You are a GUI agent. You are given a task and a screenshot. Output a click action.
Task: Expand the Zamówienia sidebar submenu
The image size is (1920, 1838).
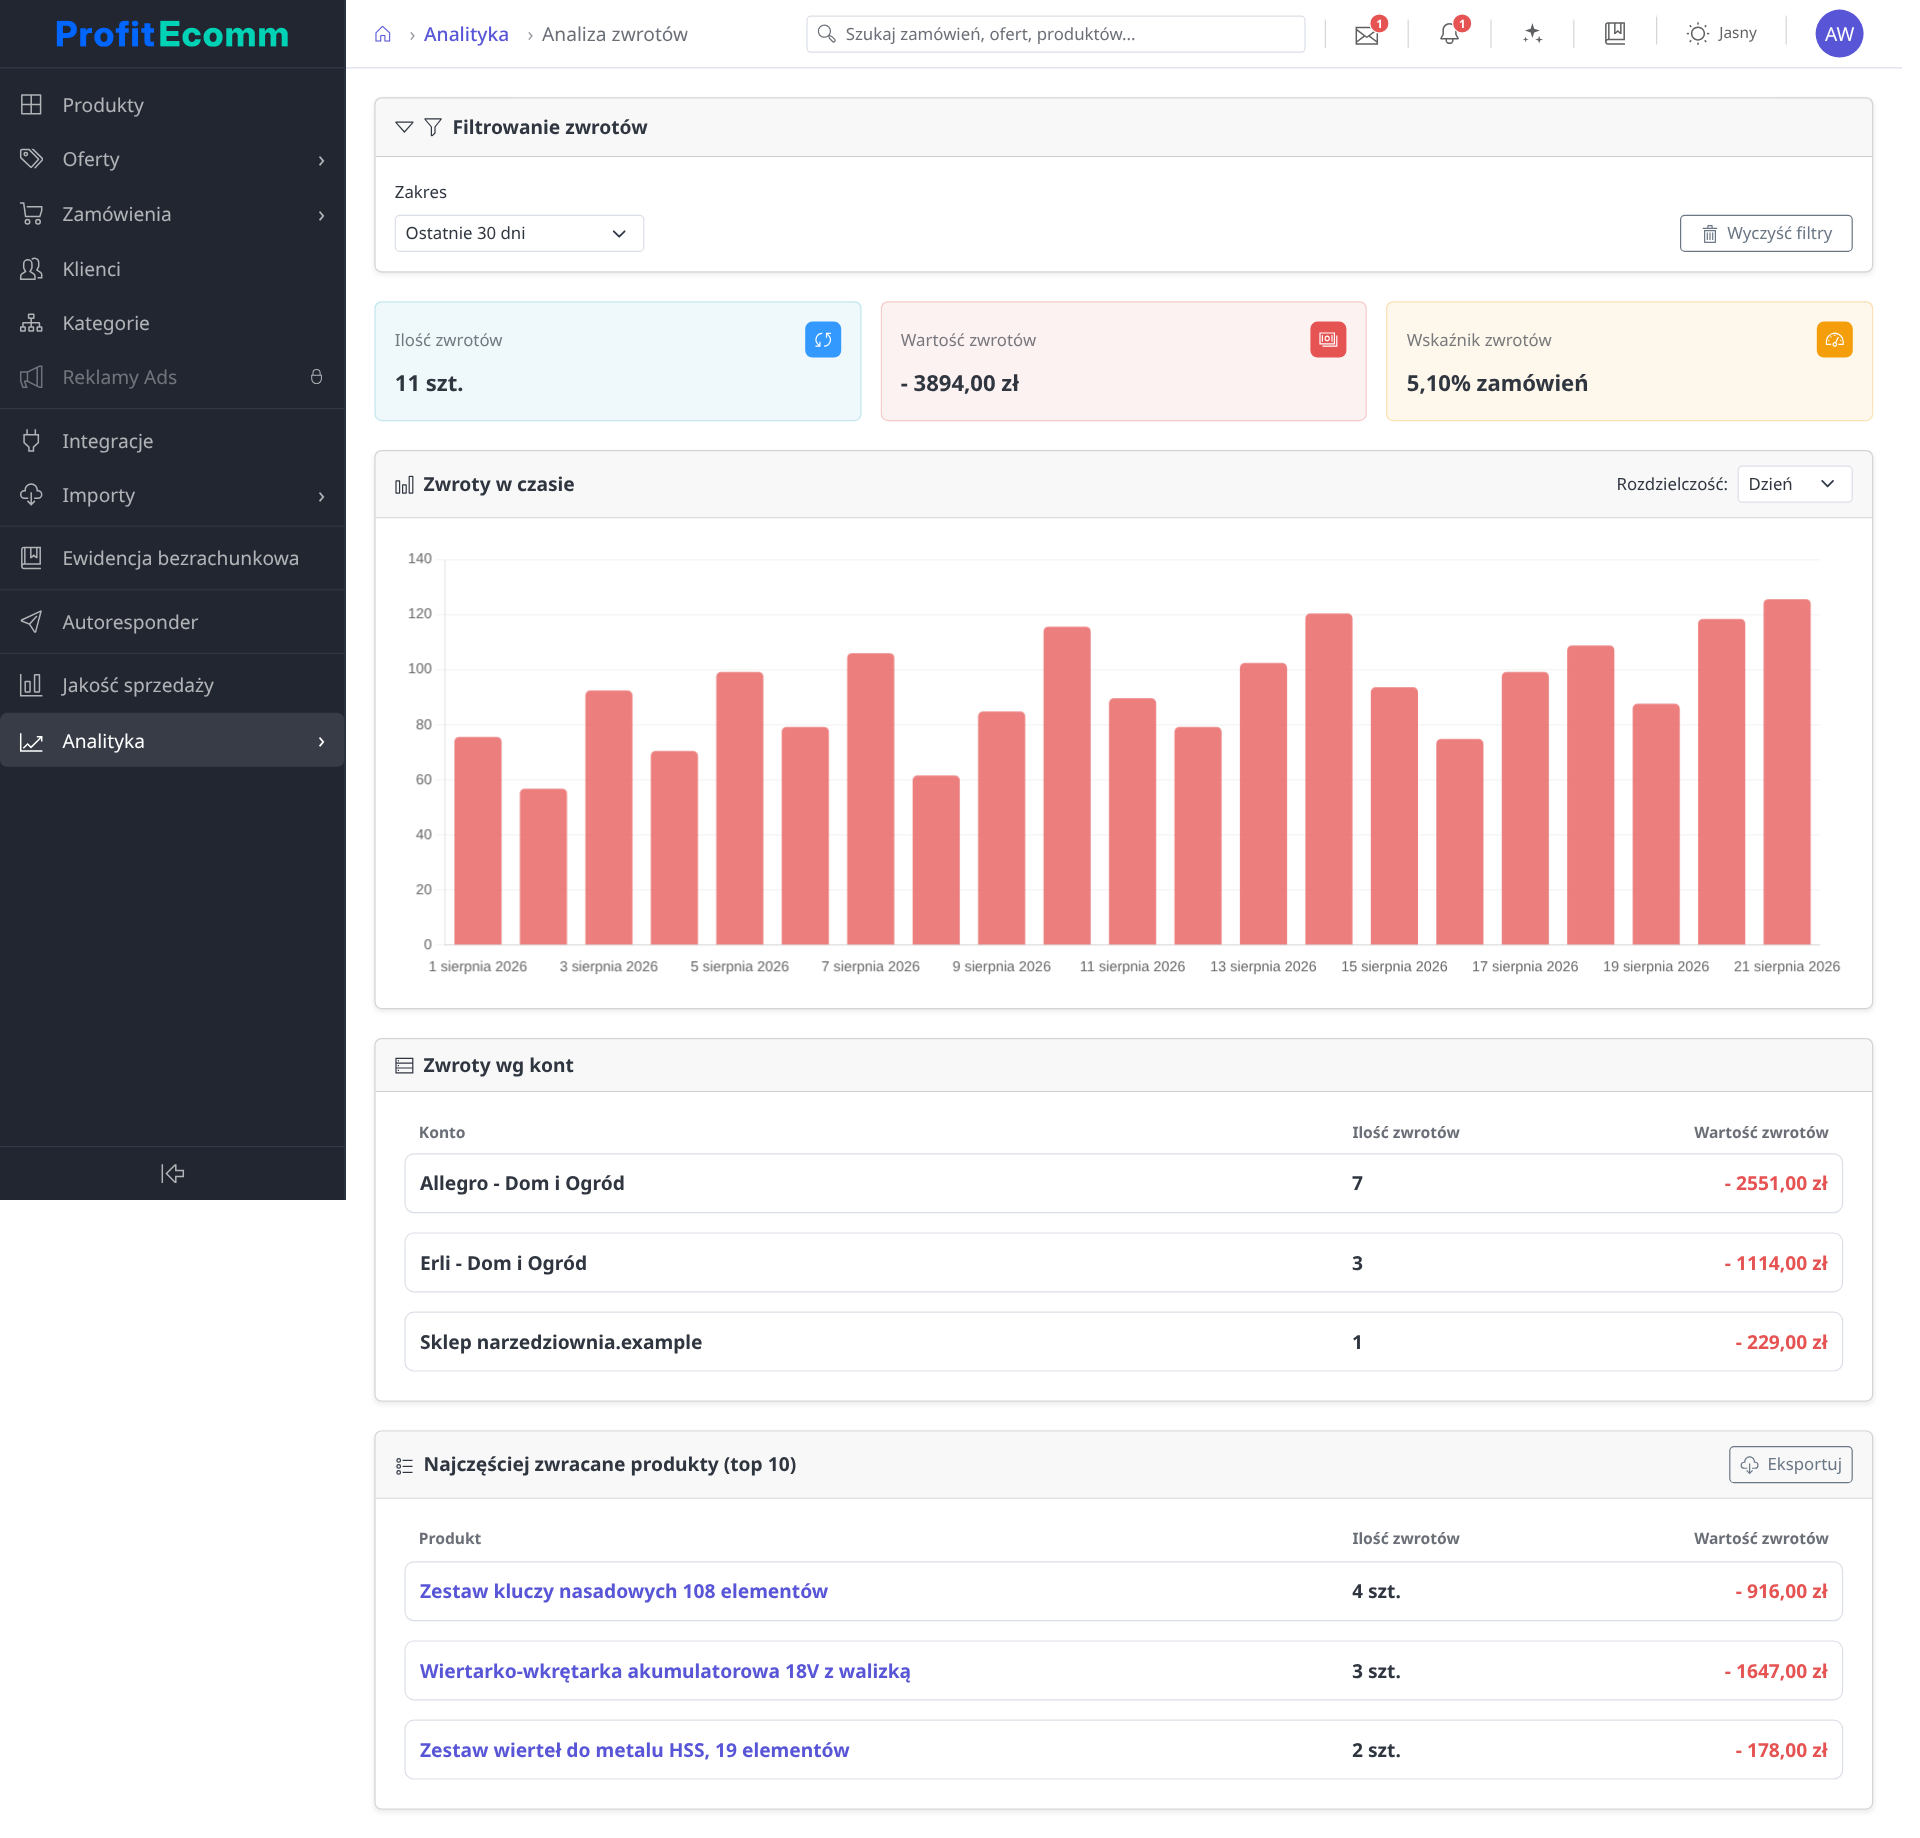click(321, 215)
